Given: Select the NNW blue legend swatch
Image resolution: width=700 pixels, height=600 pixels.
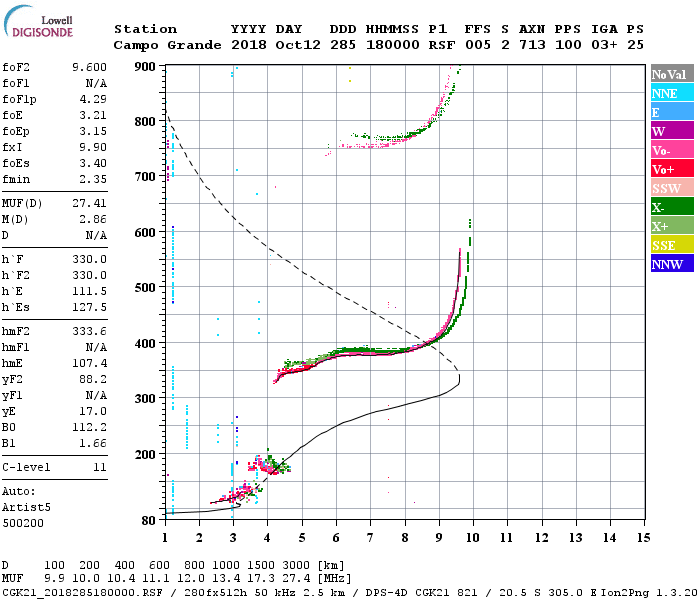Looking at the screenshot, I should click(672, 264).
